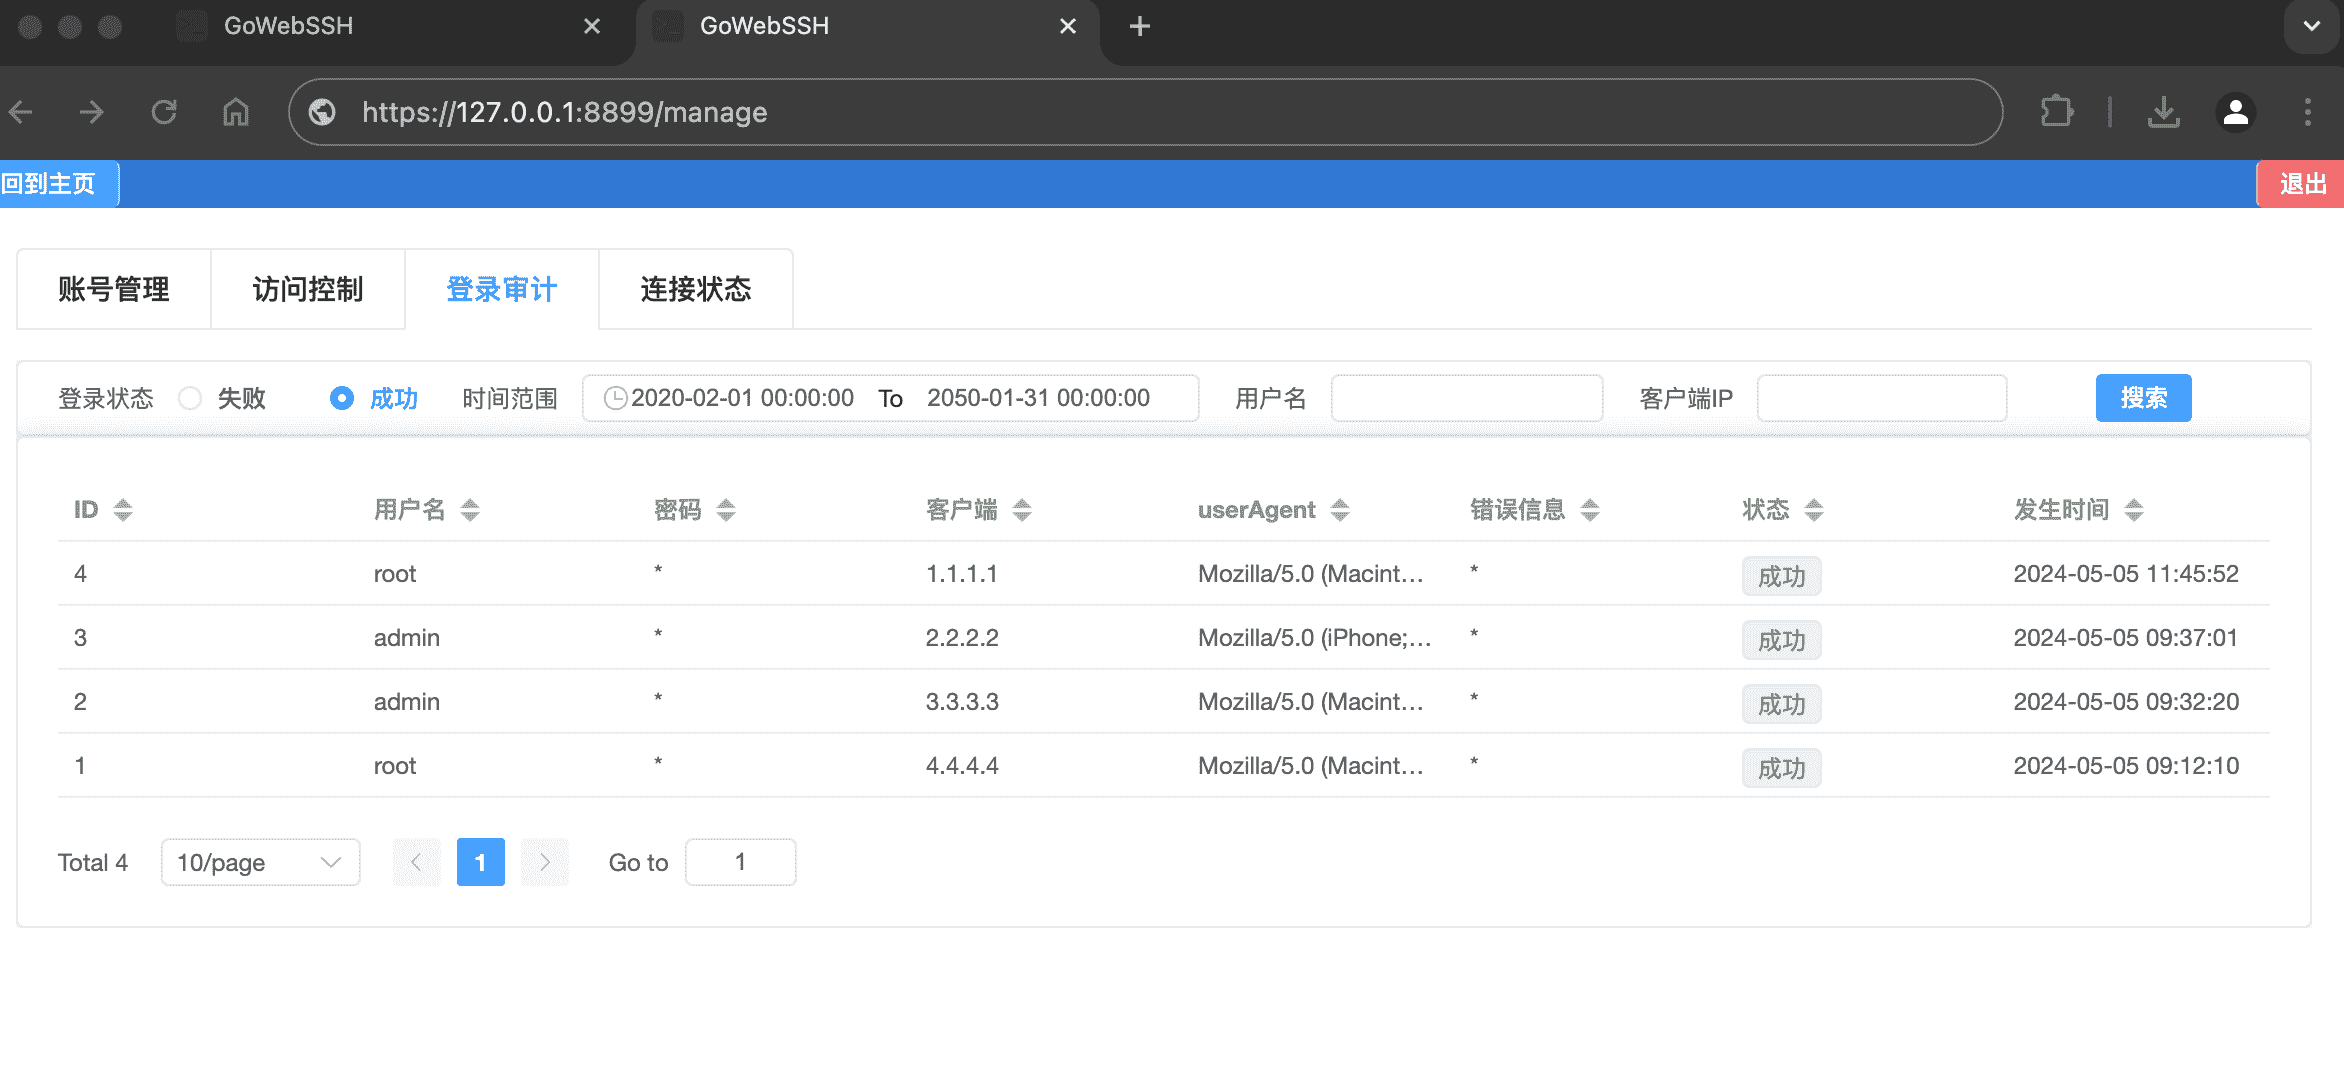The width and height of the screenshot is (2344, 1092).
Task: Click 成功 status tag in row 2
Action: click(1782, 704)
